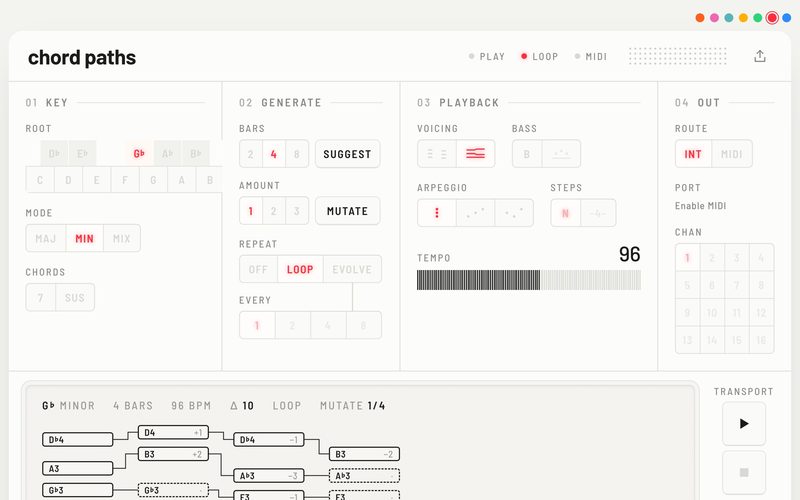The image size is (800, 500).
Task: Click the export share icon
Action: [x=760, y=56]
